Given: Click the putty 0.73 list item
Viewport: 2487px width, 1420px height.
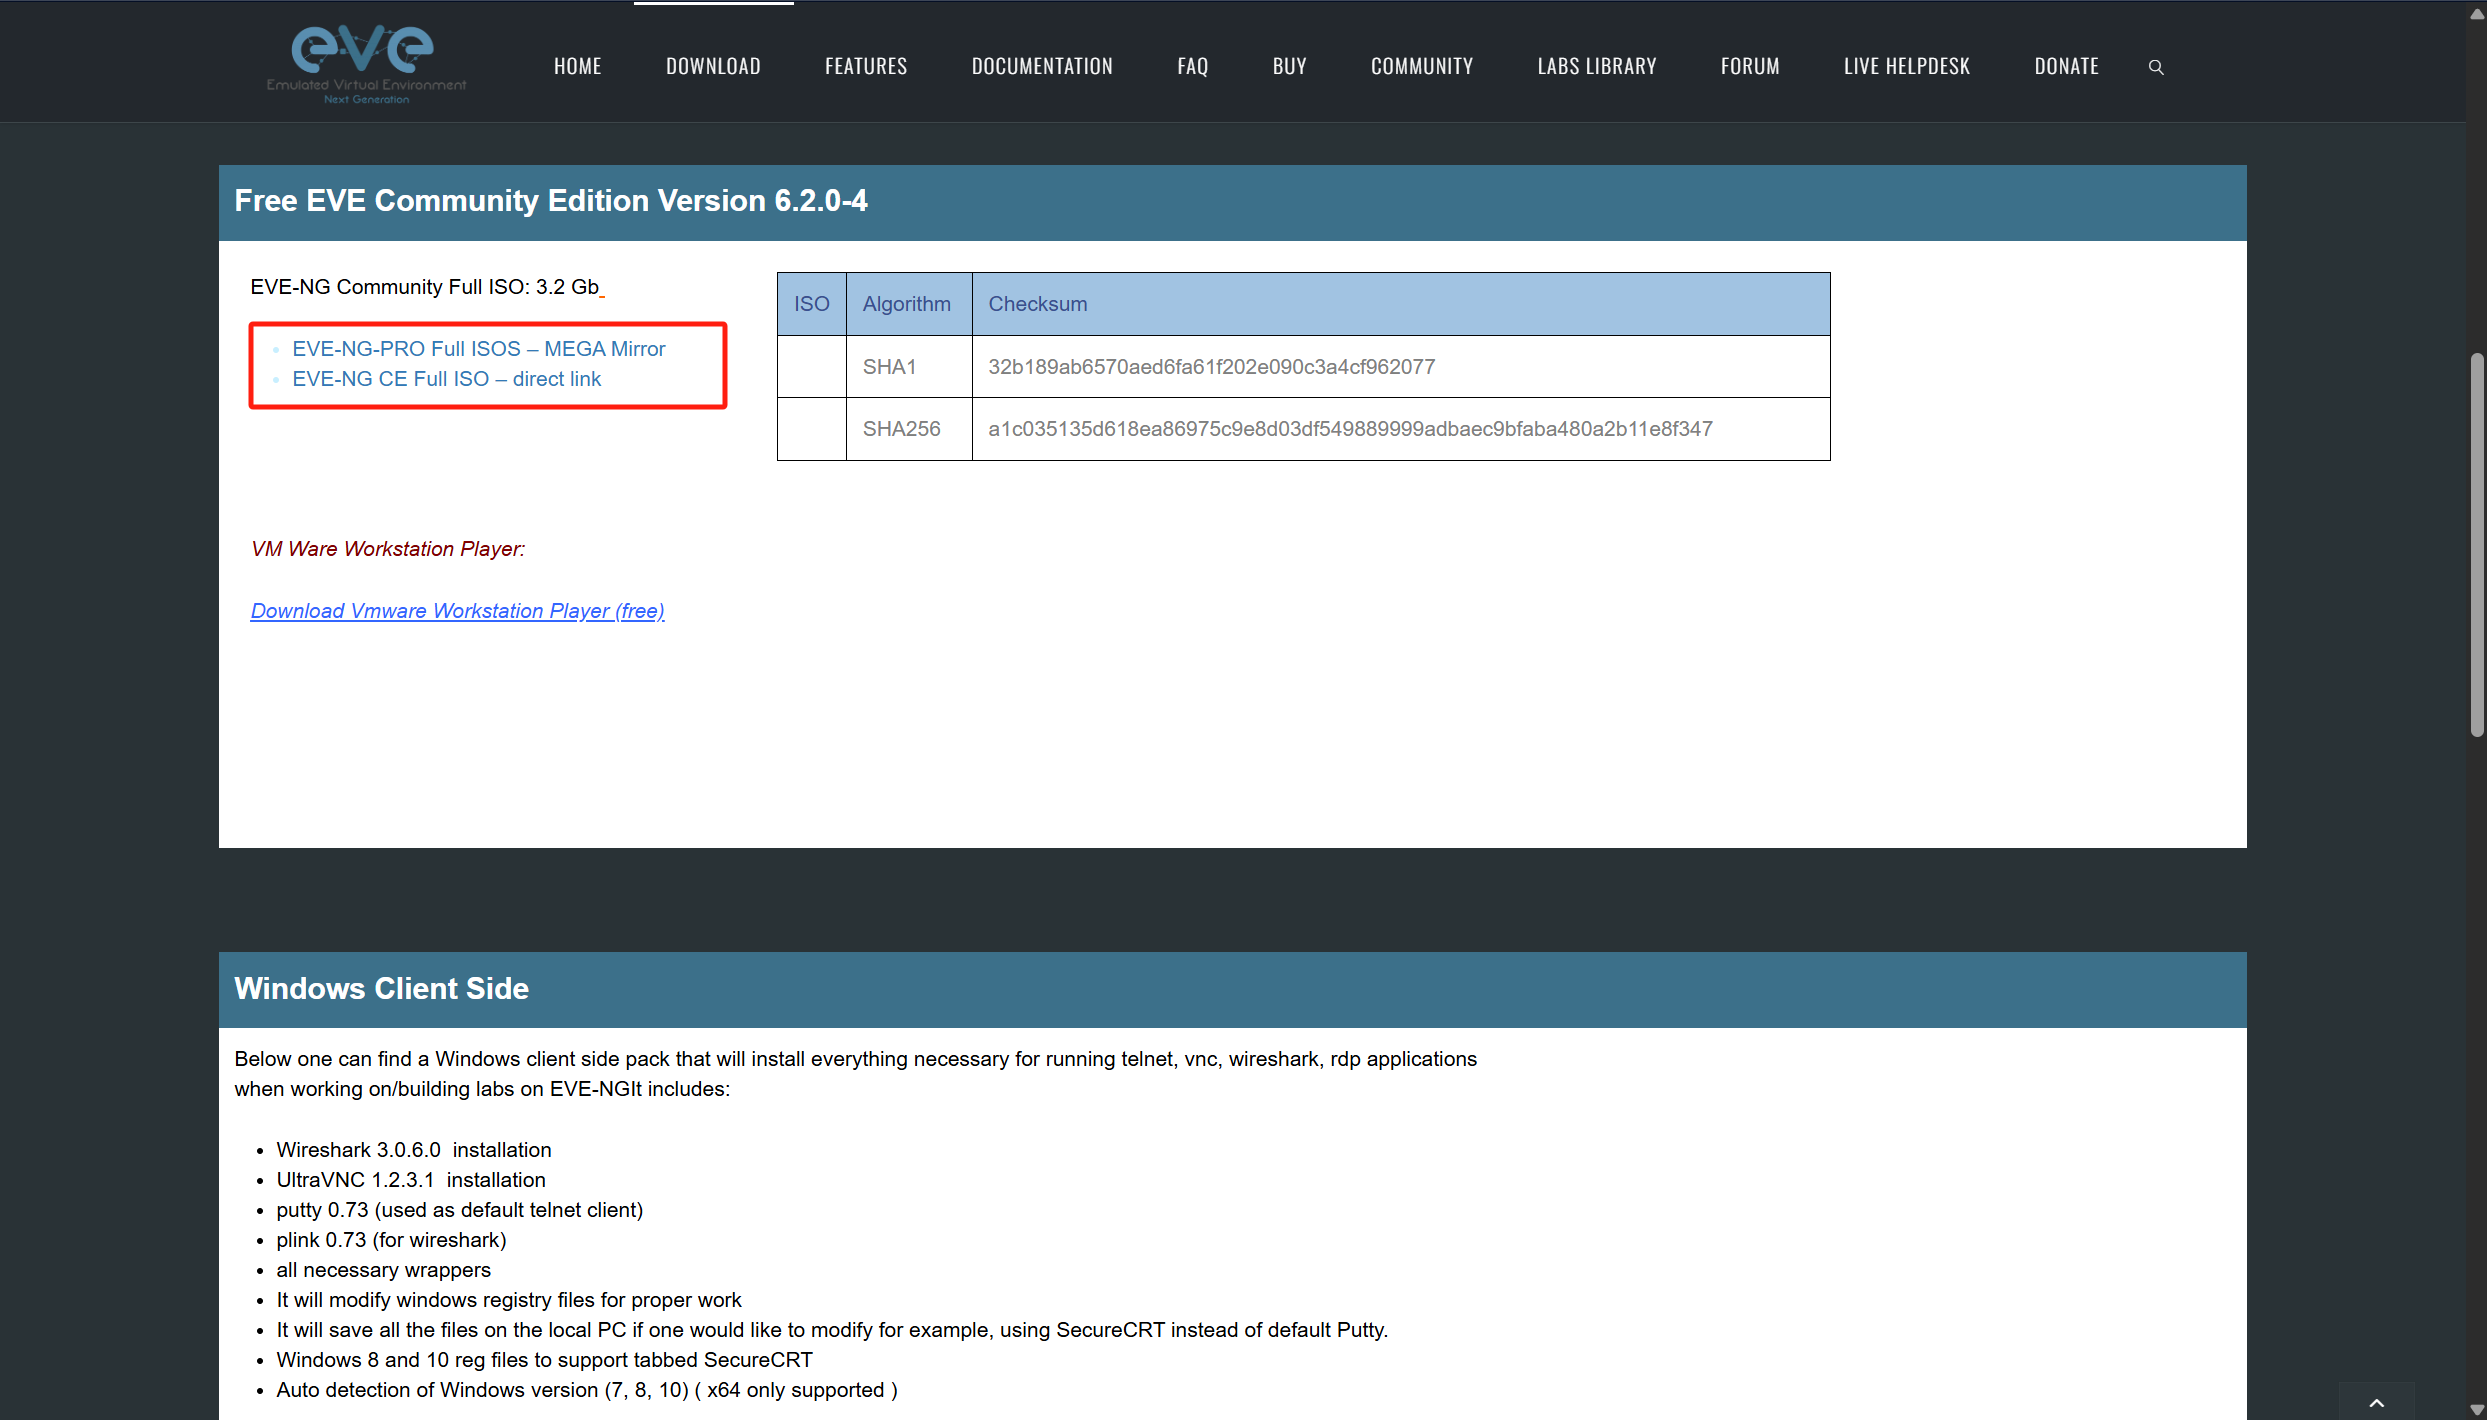Looking at the screenshot, I should pyautogui.click(x=460, y=1210).
